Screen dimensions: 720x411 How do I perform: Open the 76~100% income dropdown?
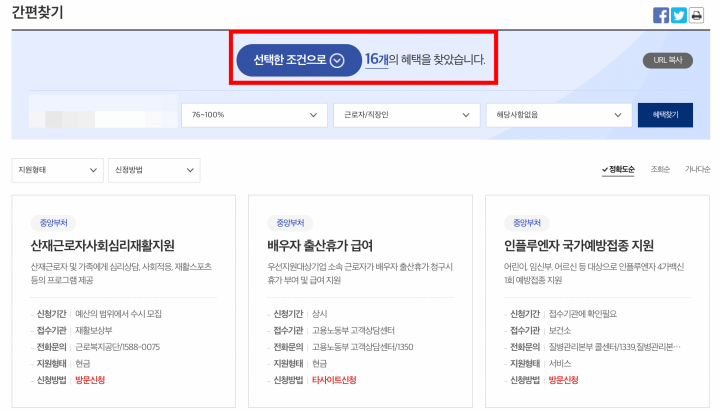pos(254,115)
